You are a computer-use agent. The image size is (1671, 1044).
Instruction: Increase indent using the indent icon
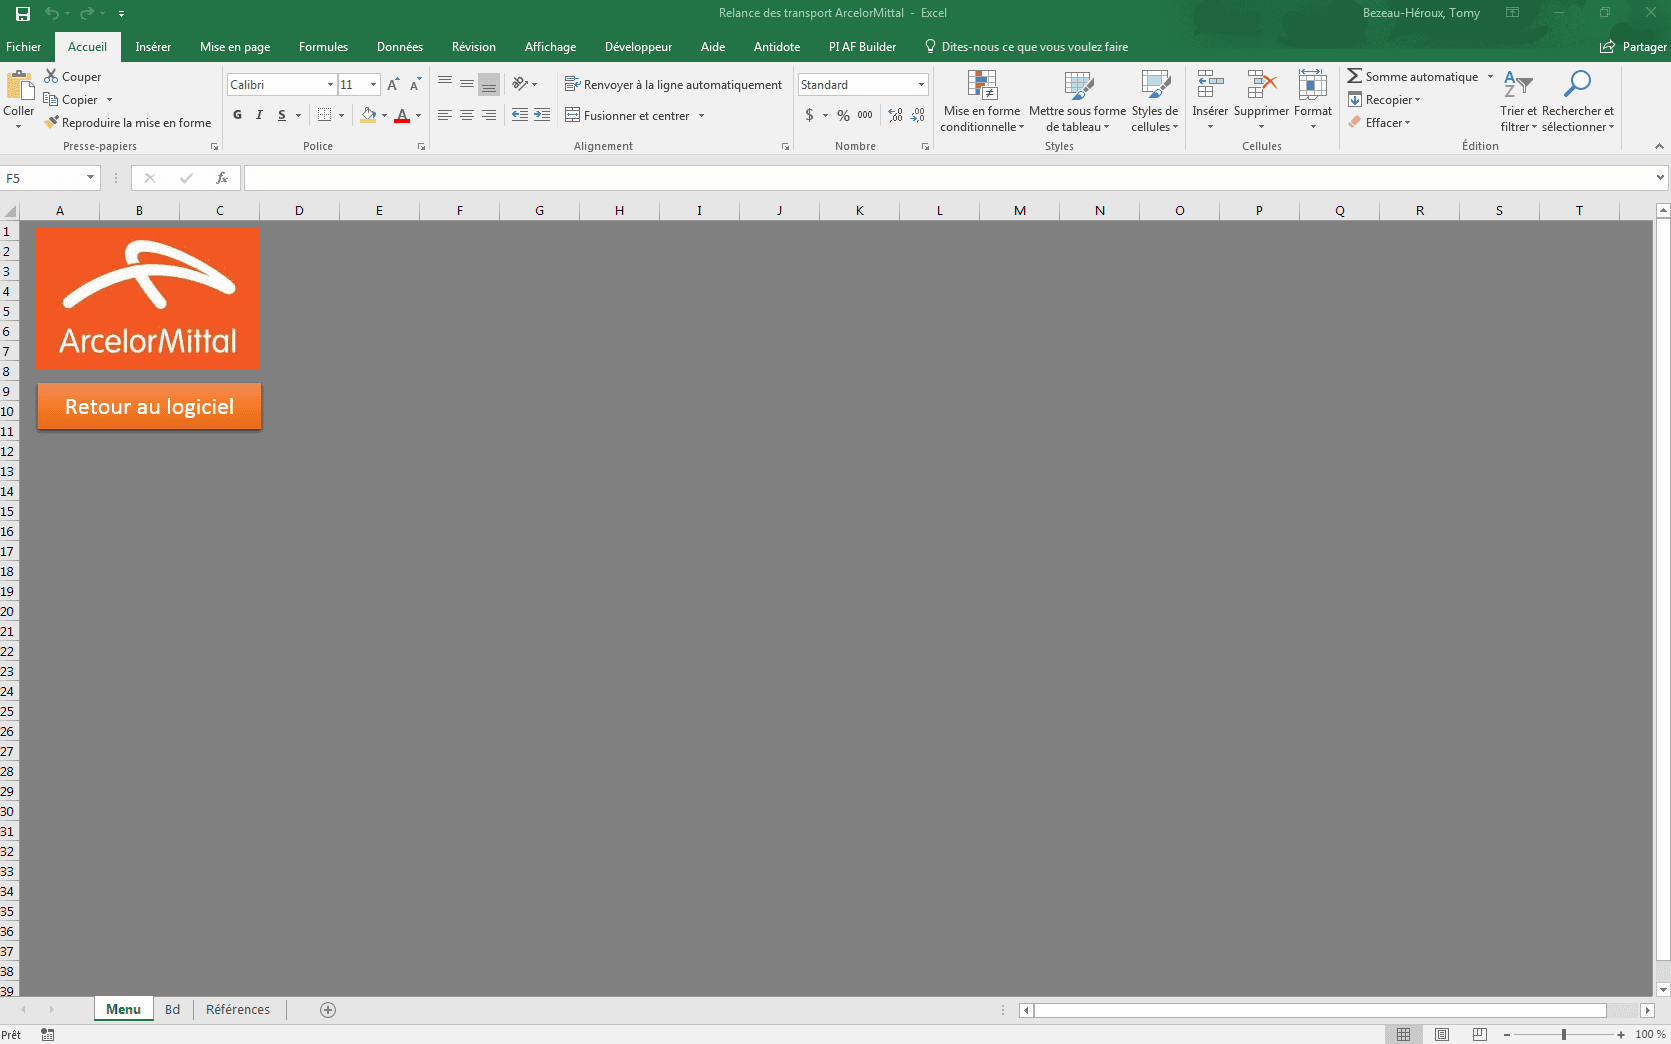(x=542, y=115)
